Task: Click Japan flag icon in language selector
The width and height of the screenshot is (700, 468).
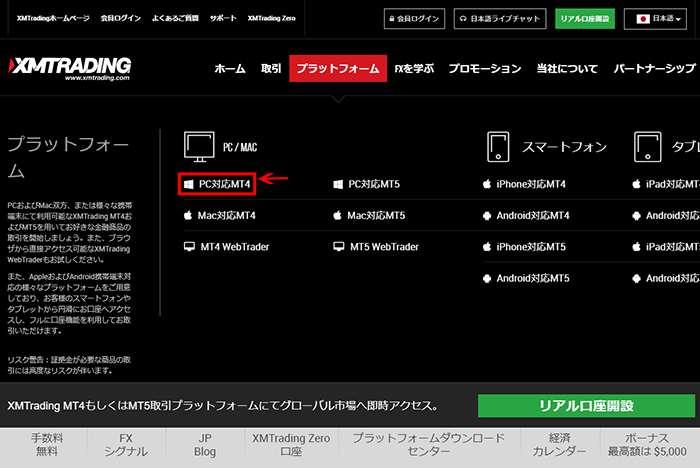Action: 643,19
